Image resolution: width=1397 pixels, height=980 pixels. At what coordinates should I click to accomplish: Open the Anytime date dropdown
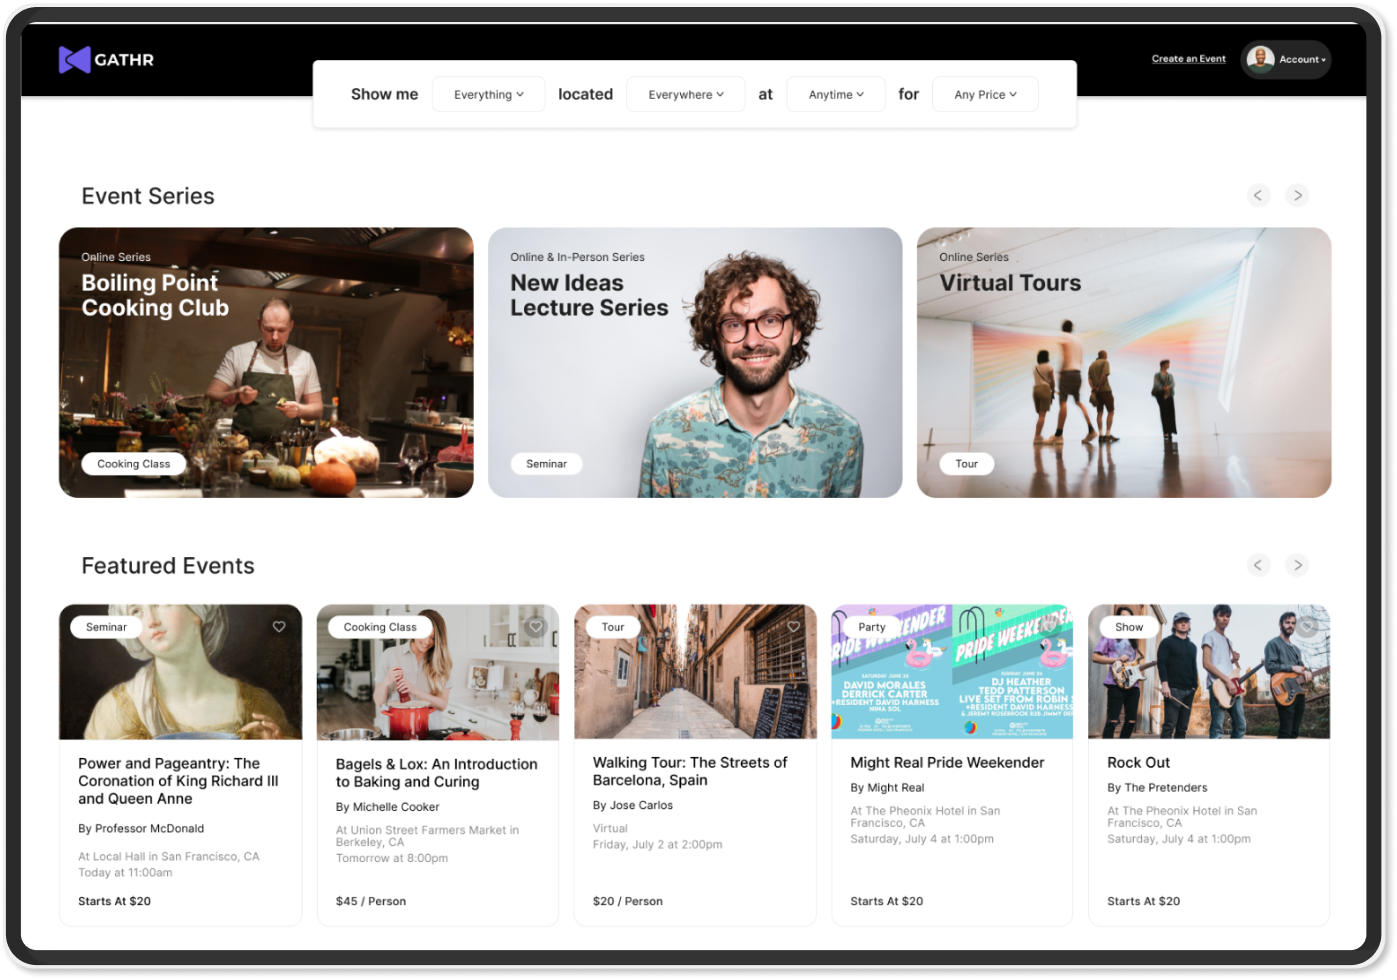(x=836, y=95)
